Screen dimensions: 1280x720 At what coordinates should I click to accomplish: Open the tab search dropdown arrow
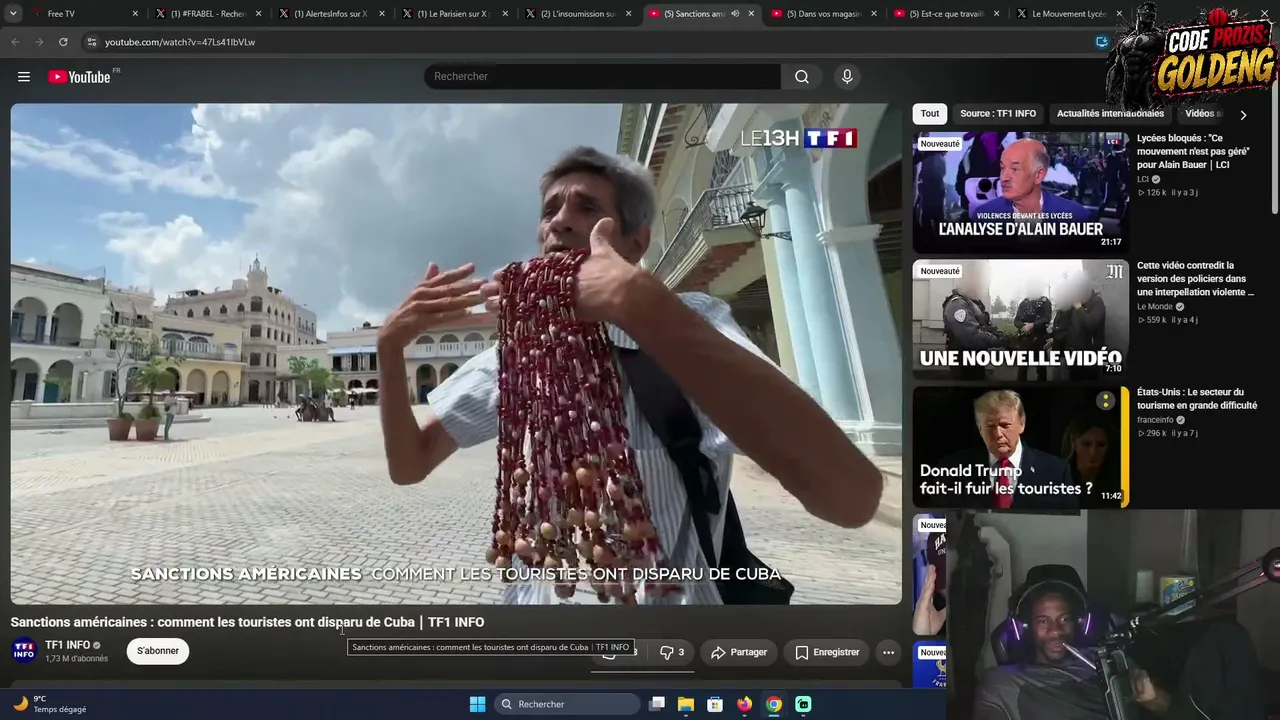[x=13, y=14]
